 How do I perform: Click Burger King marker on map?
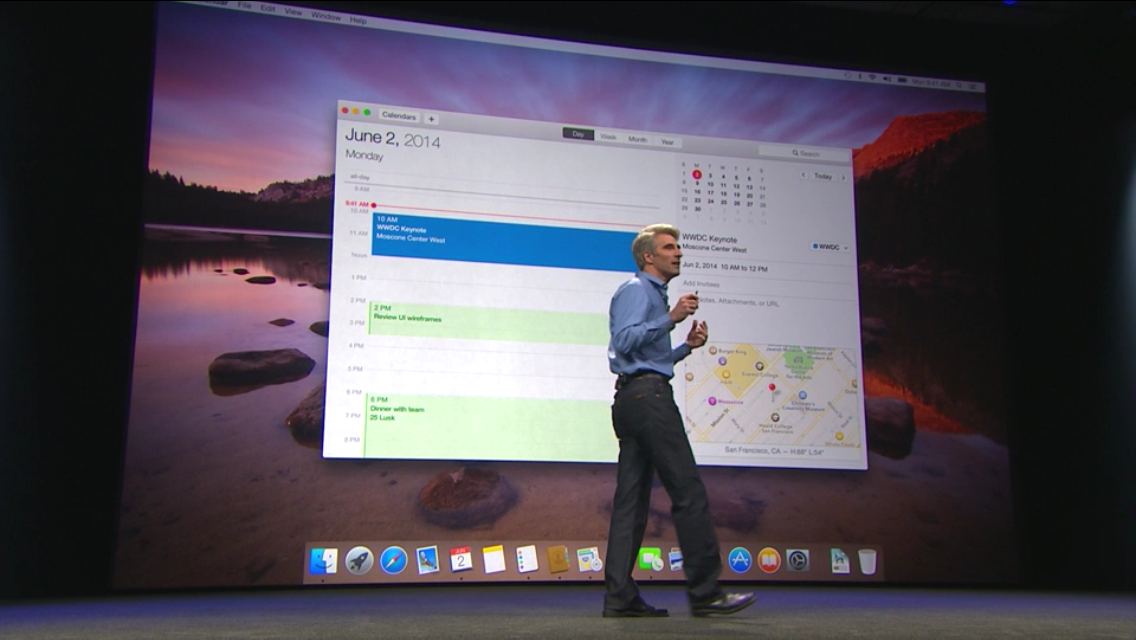(713, 351)
